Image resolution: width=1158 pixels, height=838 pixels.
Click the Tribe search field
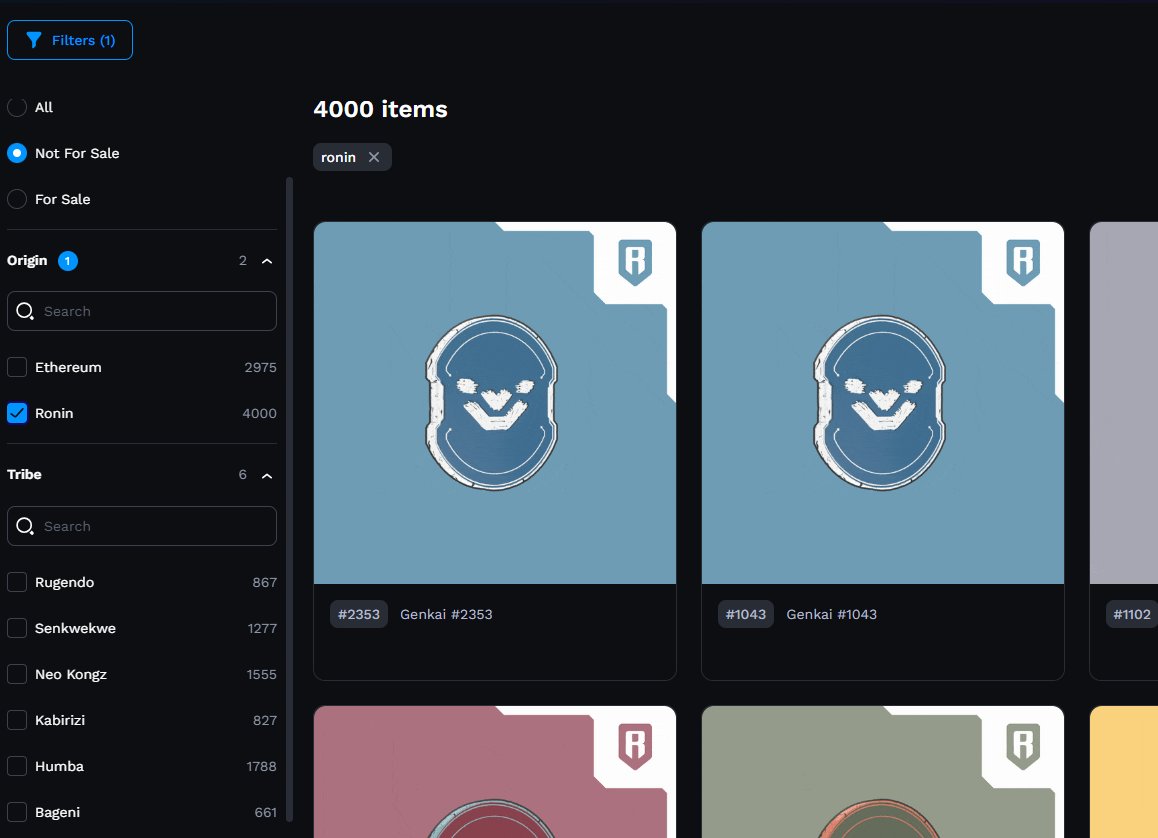point(142,526)
